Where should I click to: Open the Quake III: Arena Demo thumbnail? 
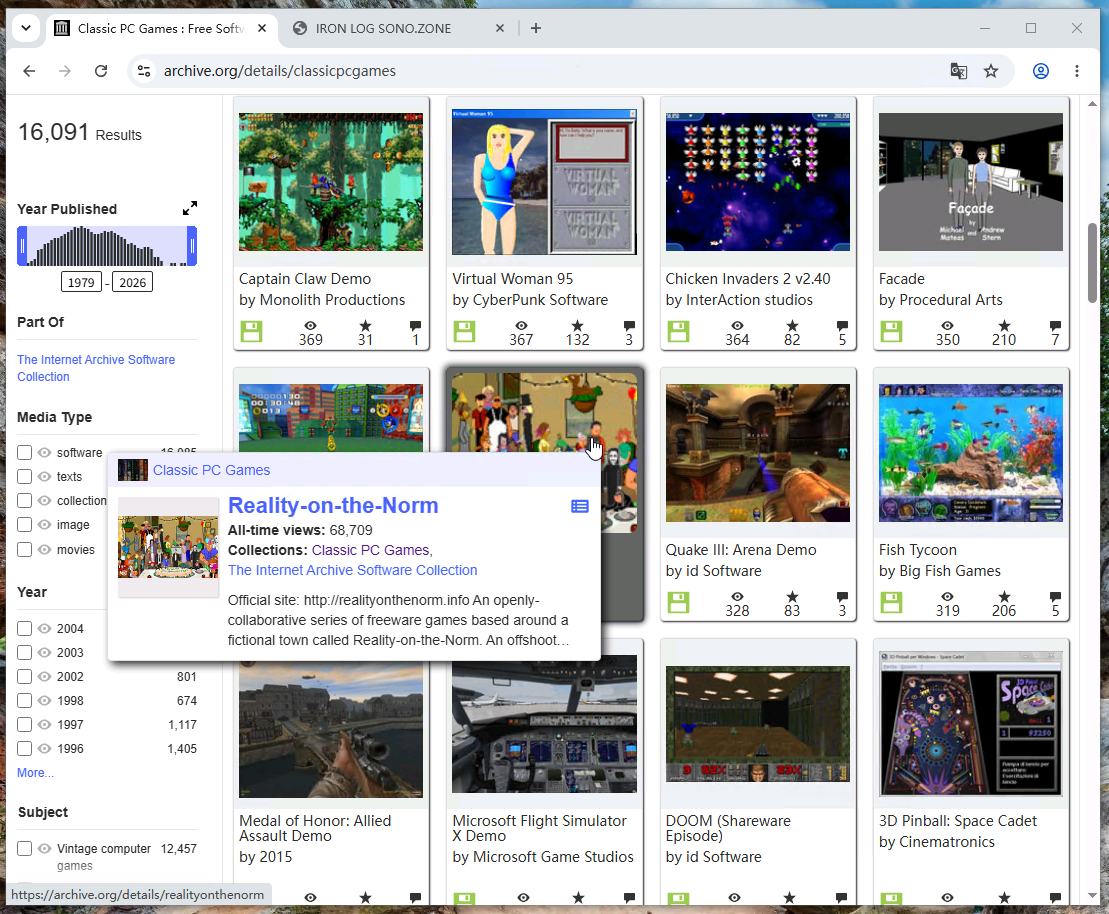[757, 453]
